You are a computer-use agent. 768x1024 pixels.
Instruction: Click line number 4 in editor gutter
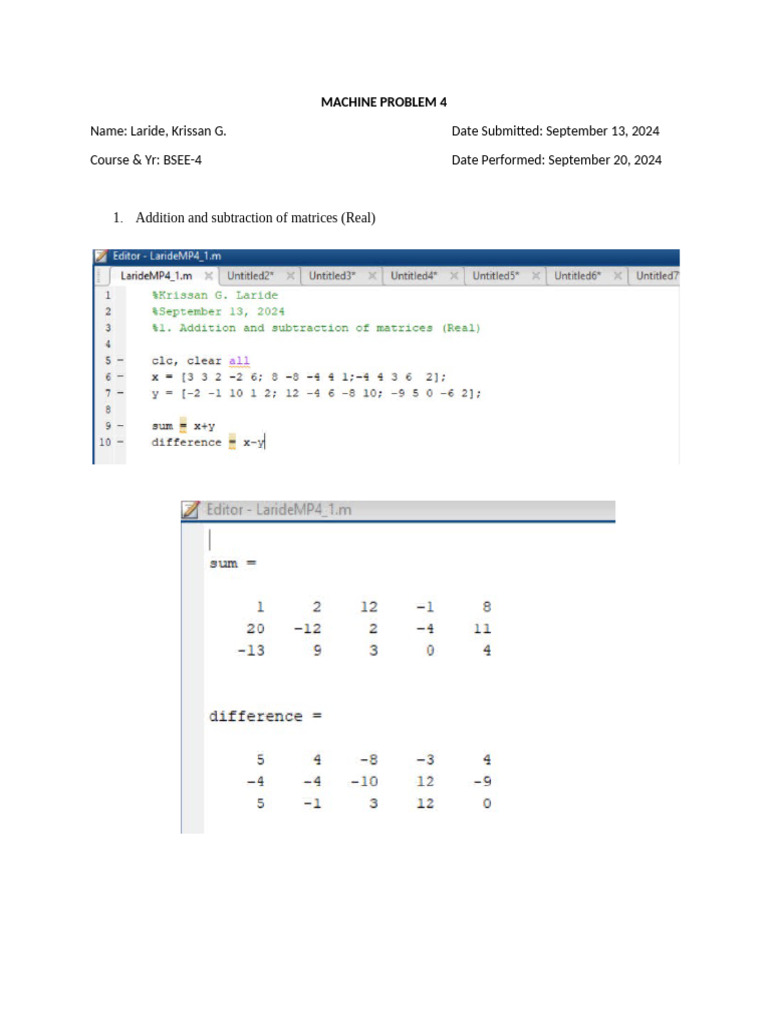[x=108, y=344]
